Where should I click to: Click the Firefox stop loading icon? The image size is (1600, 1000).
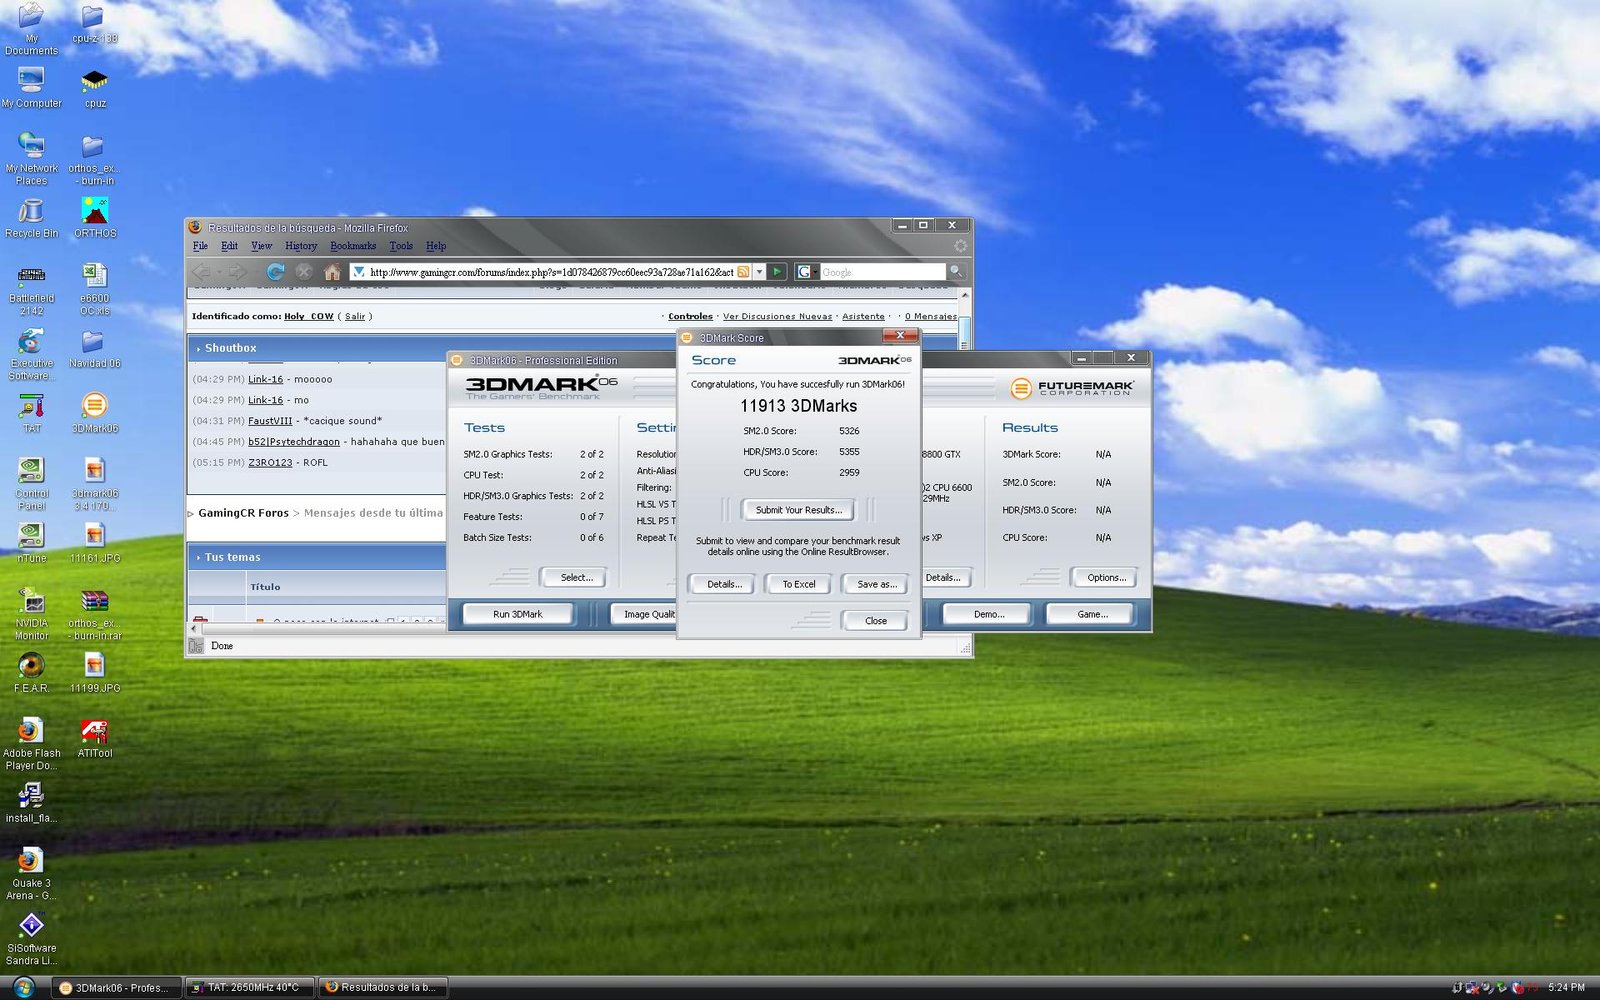[x=304, y=272]
